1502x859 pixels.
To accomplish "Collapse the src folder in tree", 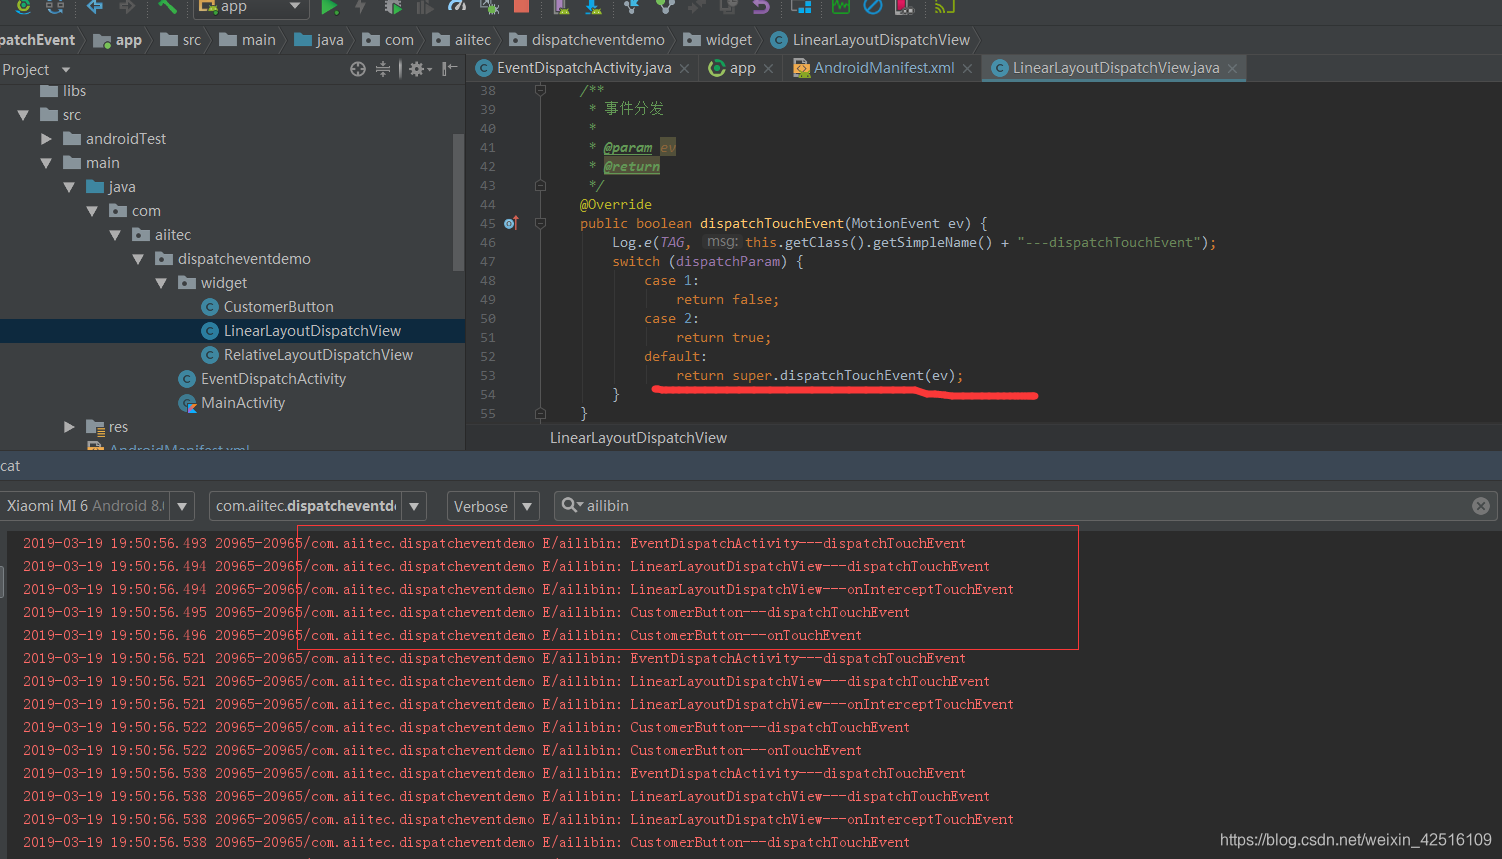I will tap(23, 115).
